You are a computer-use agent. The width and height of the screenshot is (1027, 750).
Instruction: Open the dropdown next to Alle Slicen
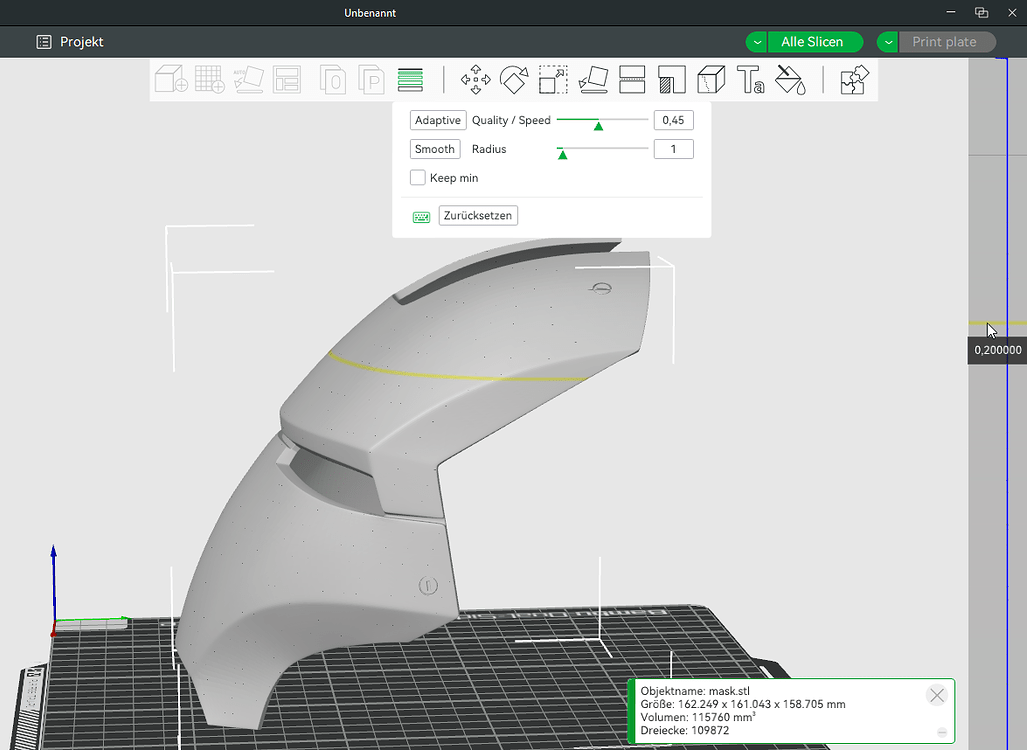pyautogui.click(x=756, y=42)
